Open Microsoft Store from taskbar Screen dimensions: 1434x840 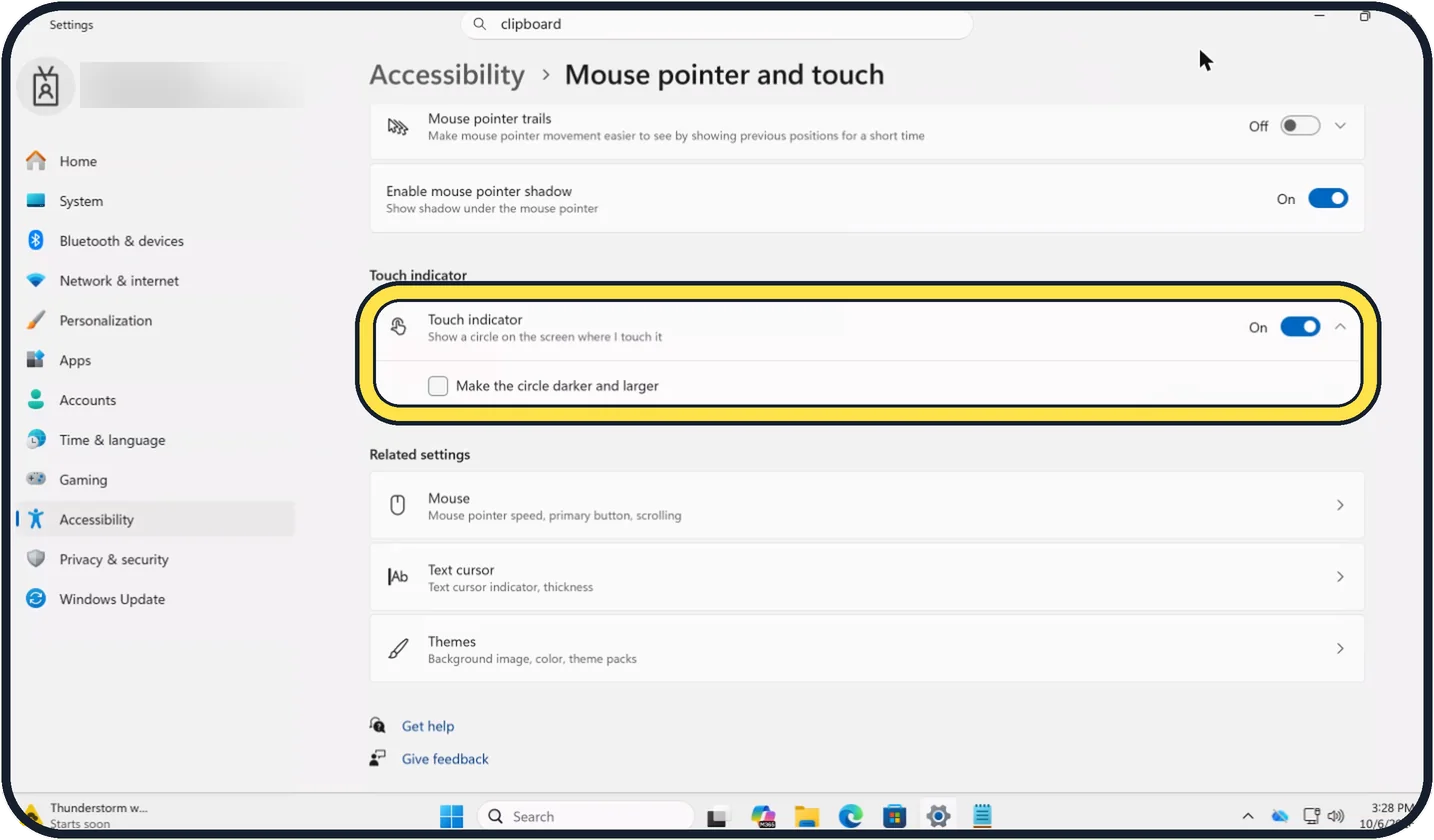pyautogui.click(x=894, y=816)
